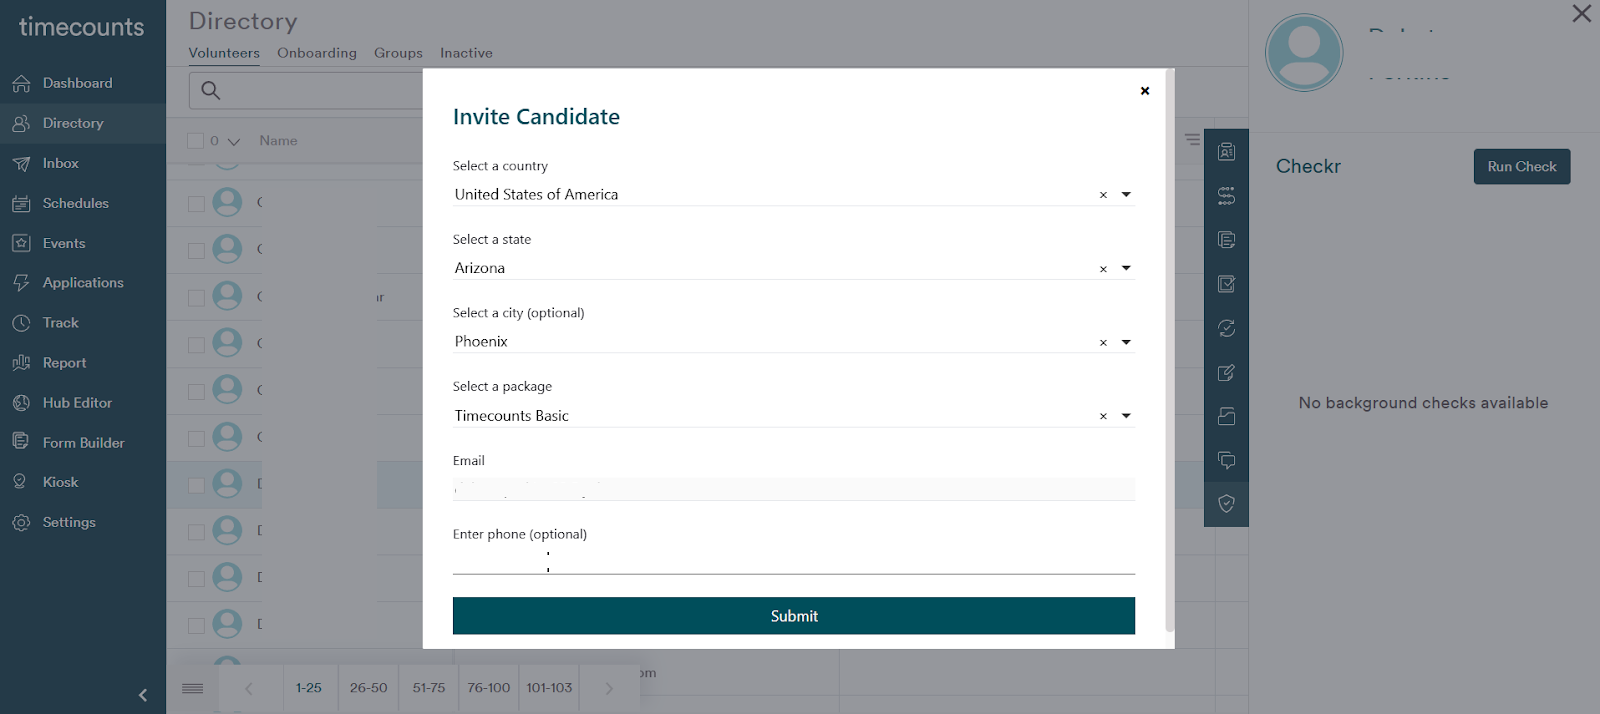Collapse the left sidebar with the chevron
The width and height of the screenshot is (1600, 714).
pyautogui.click(x=143, y=695)
